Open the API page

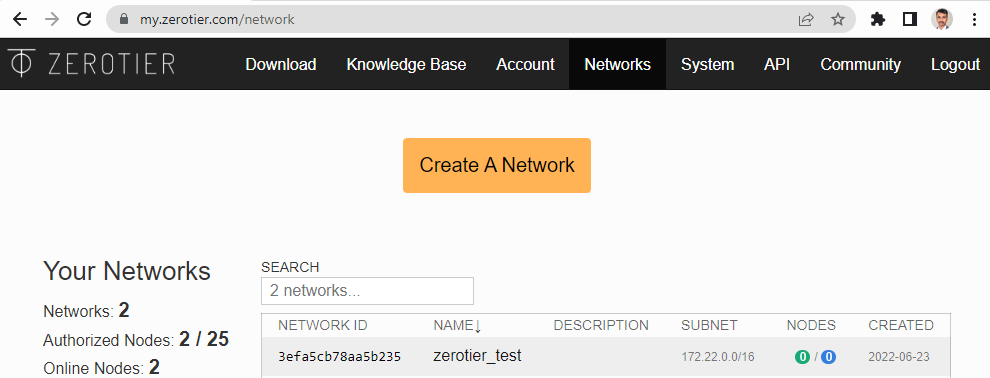(777, 64)
